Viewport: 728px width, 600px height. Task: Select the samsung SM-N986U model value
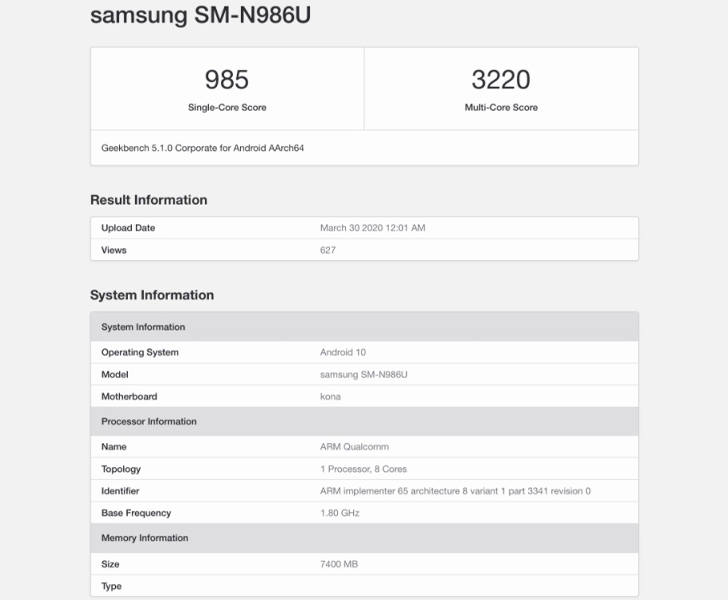click(x=364, y=374)
